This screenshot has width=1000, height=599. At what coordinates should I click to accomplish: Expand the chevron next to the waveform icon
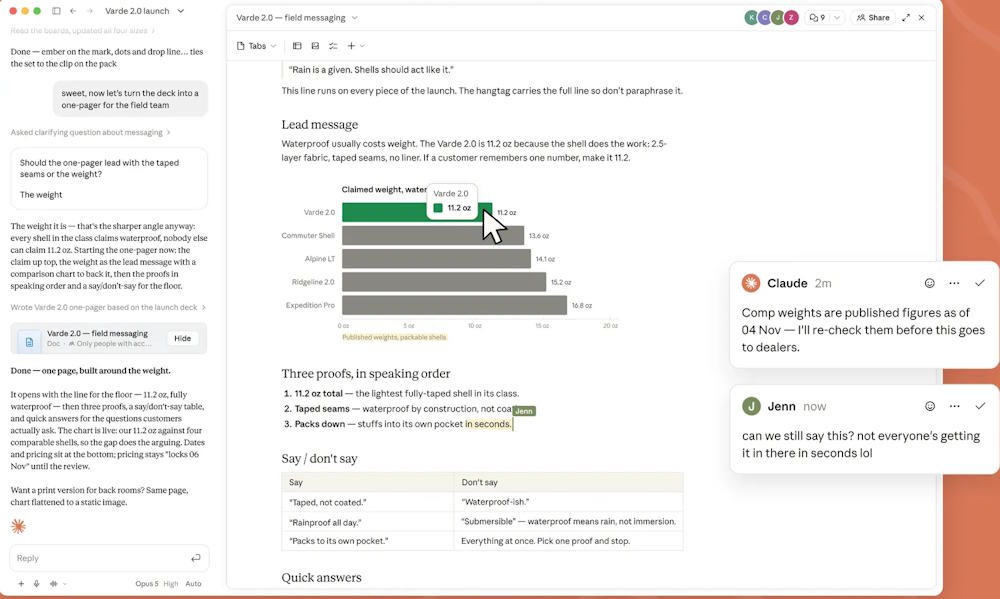[65, 584]
